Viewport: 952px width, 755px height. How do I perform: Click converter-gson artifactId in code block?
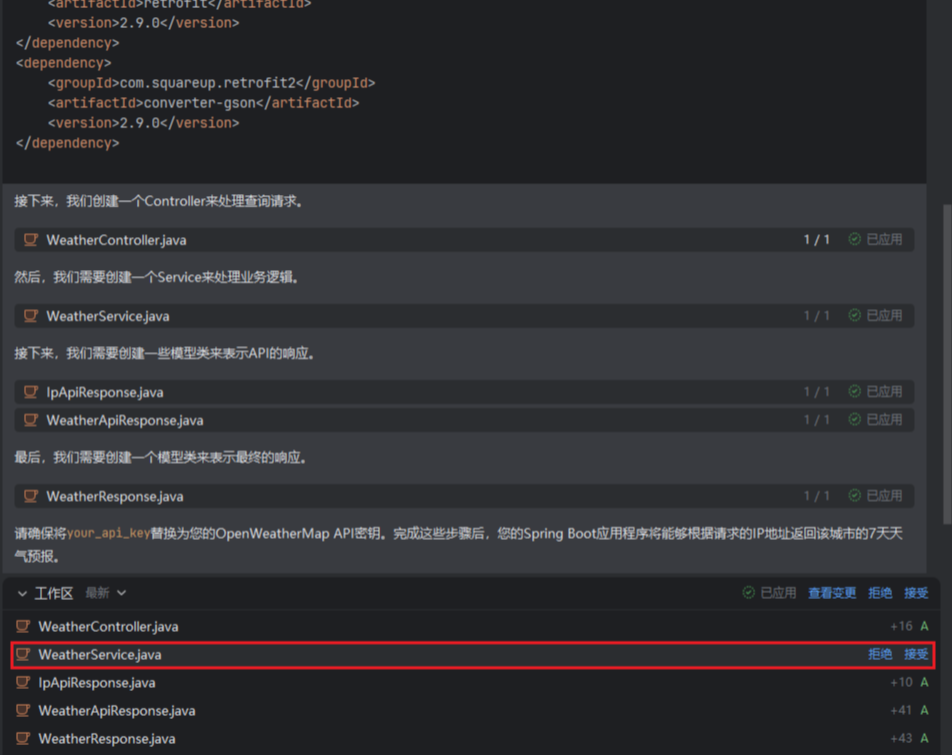click(x=199, y=103)
